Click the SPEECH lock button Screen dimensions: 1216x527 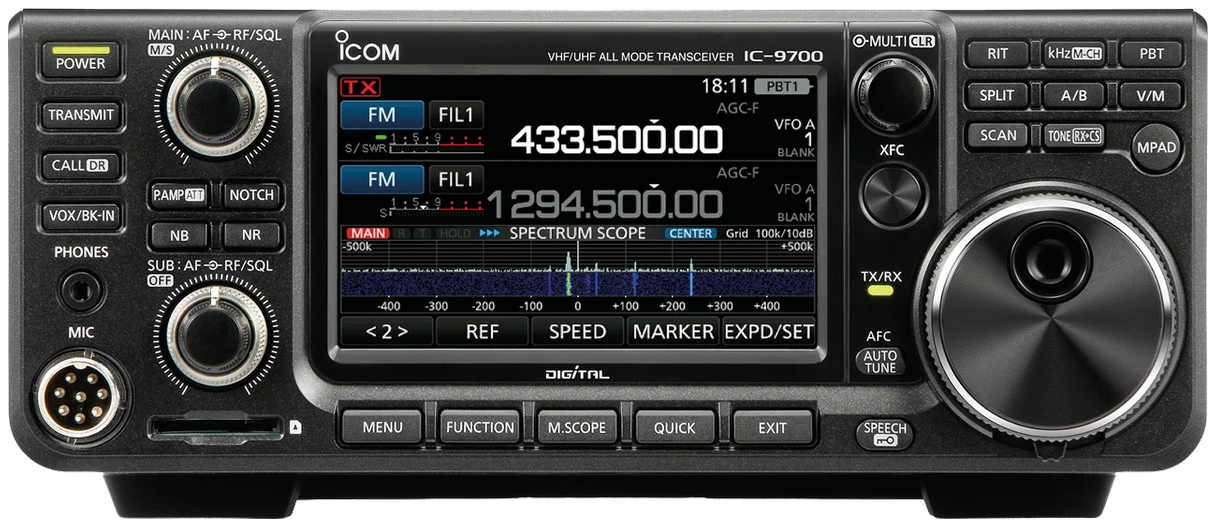pyautogui.click(x=886, y=433)
